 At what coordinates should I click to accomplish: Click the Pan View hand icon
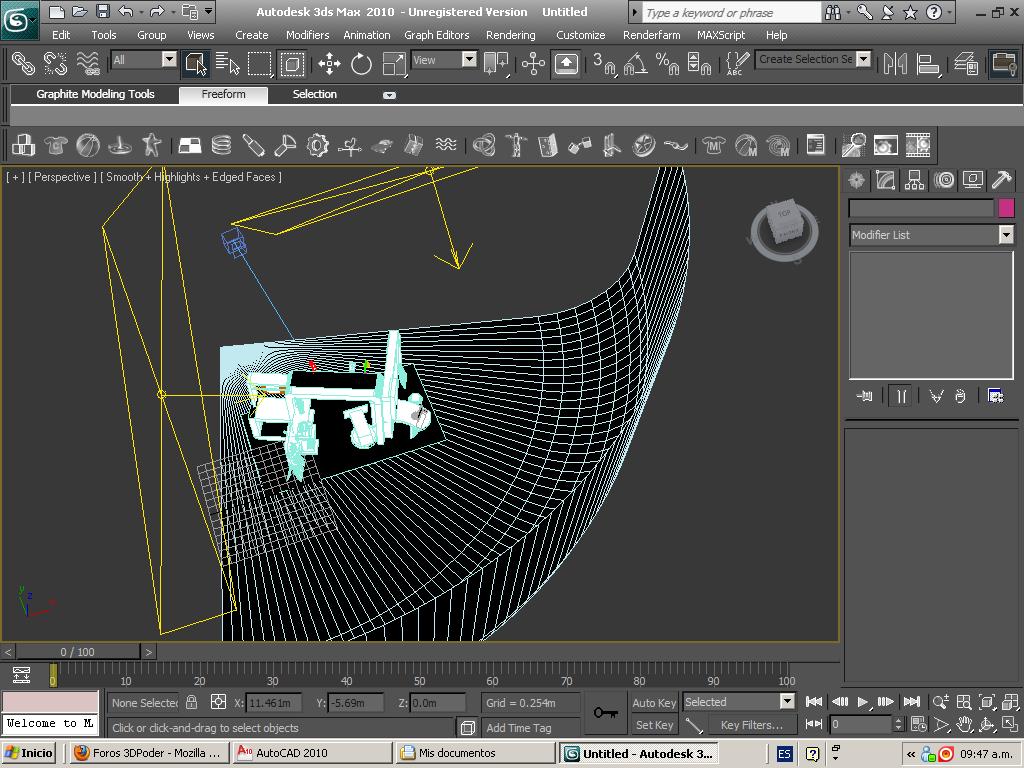click(x=965, y=724)
